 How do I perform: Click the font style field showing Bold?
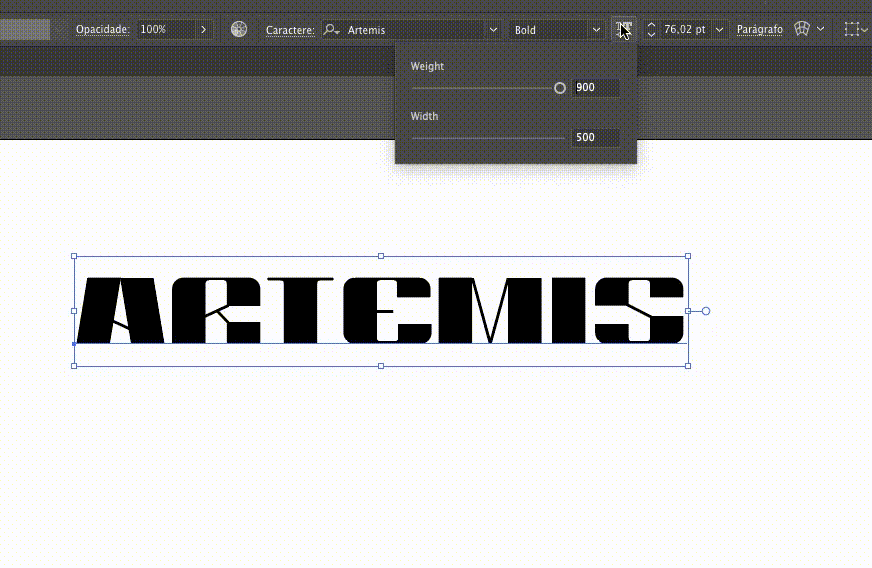tap(551, 29)
